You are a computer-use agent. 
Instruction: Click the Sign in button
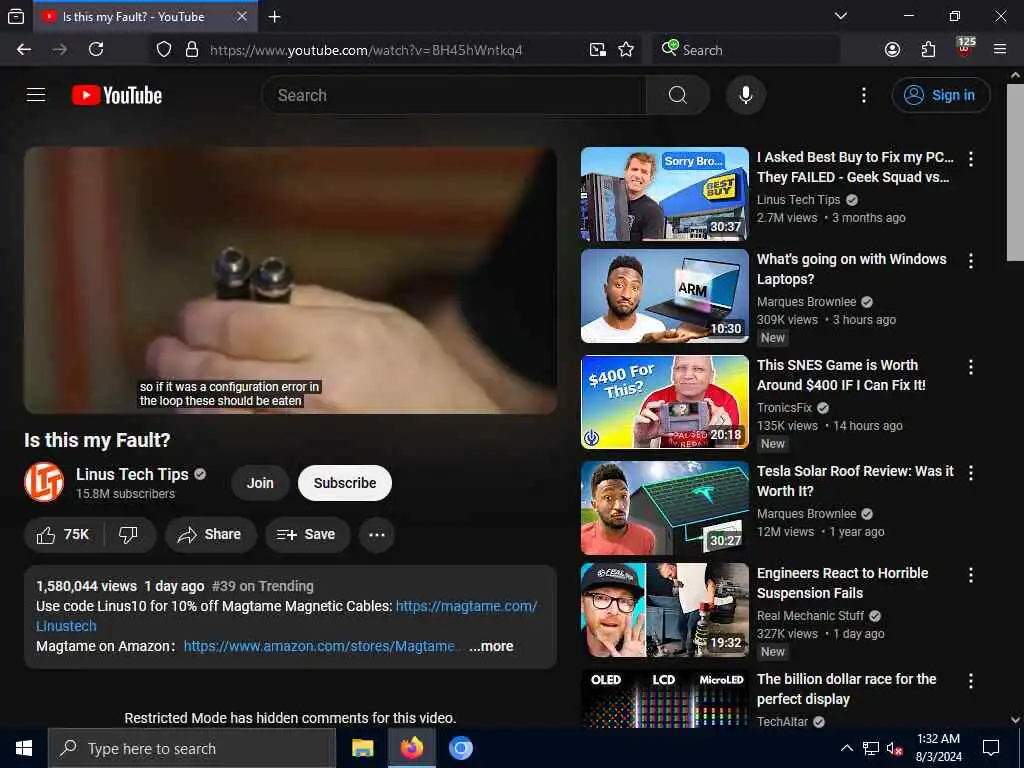(940, 95)
